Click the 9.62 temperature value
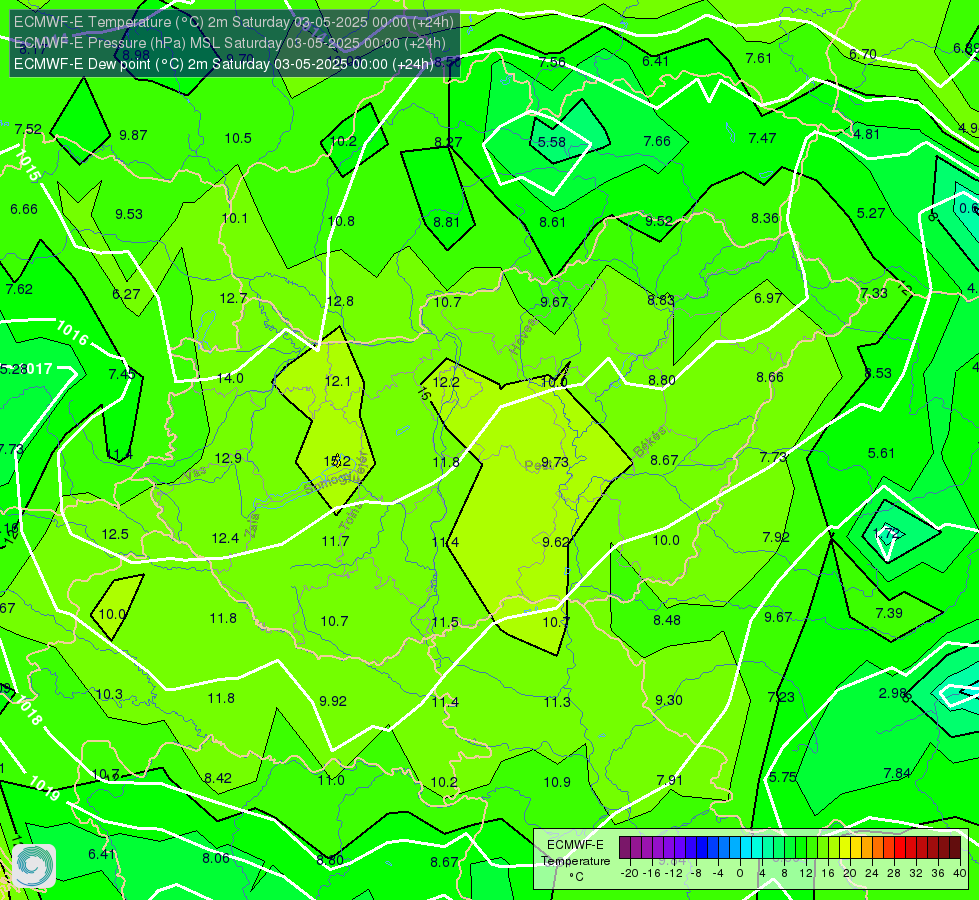Viewport: 979px width, 900px height. (x=556, y=541)
